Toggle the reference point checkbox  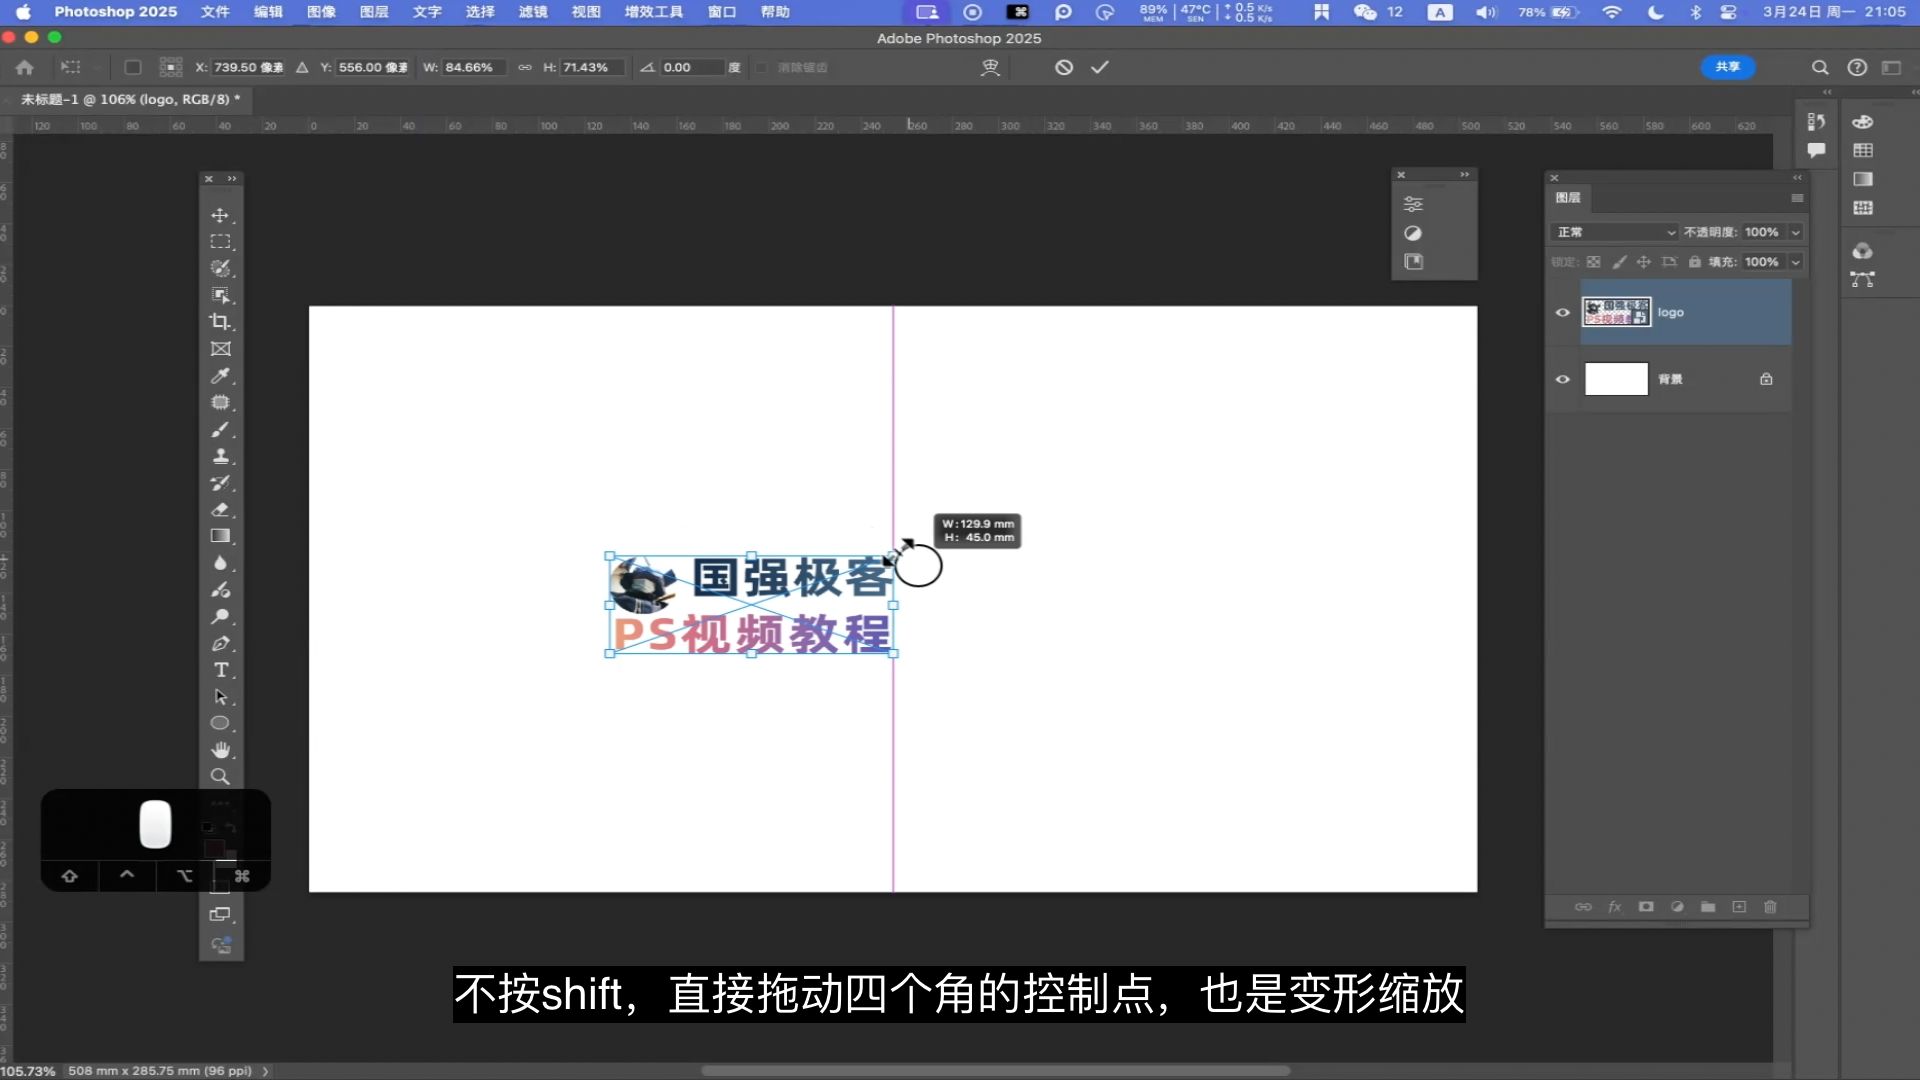[132, 67]
